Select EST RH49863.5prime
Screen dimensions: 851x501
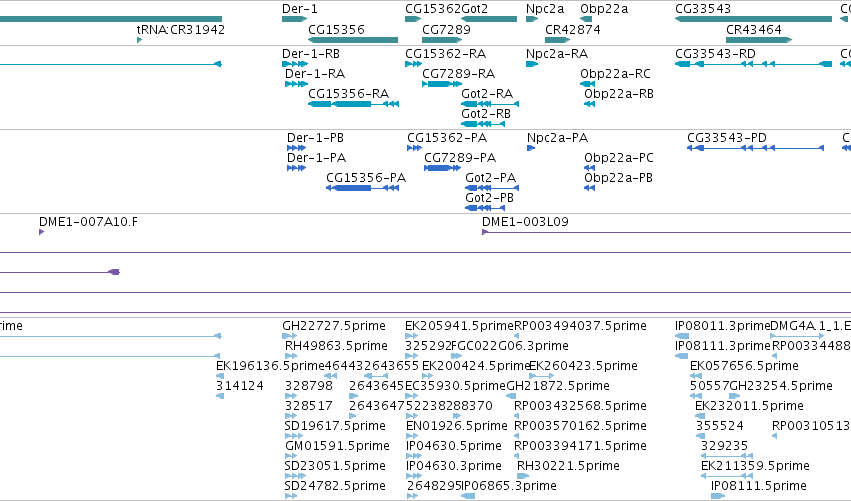coord(291,356)
